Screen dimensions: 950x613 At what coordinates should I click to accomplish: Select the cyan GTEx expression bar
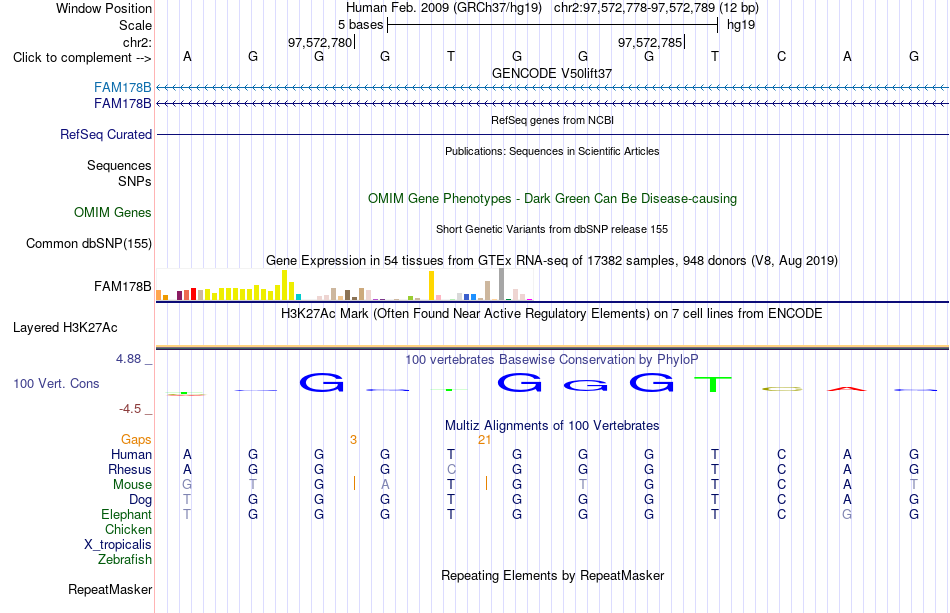pyautogui.click(x=298, y=297)
